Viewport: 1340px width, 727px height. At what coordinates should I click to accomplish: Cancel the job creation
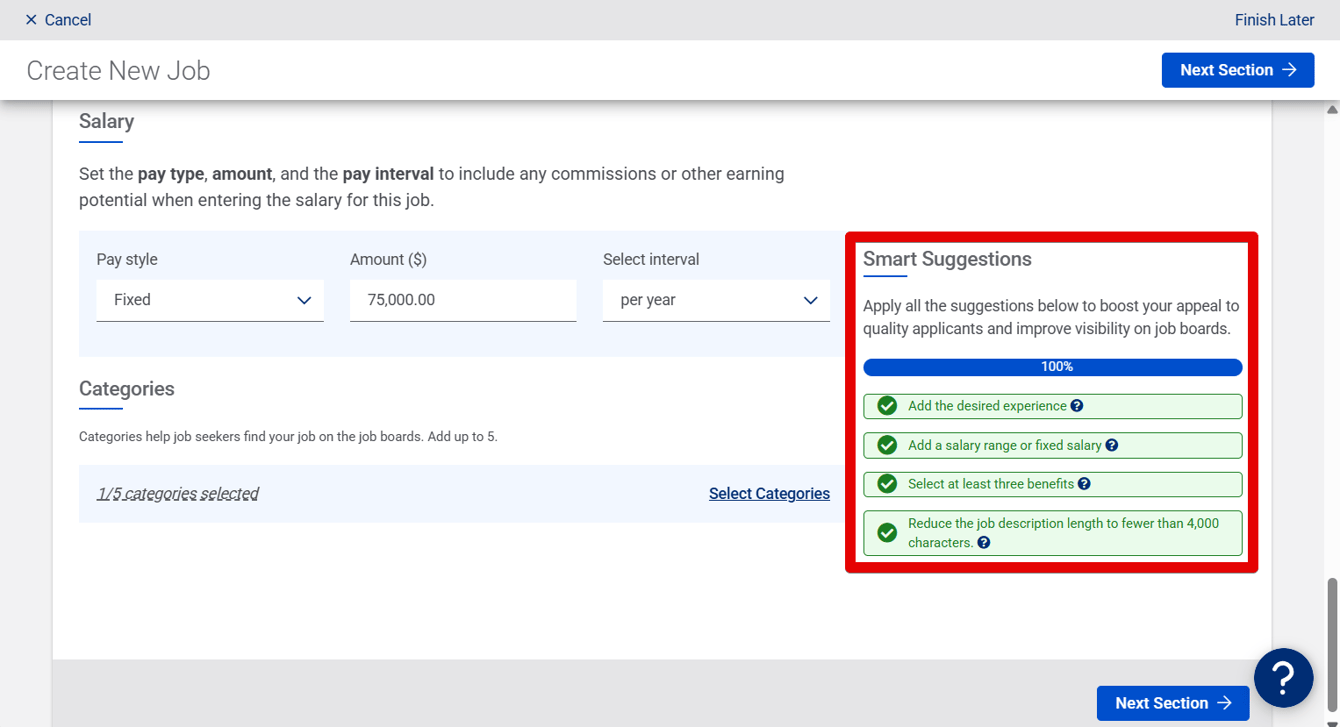(x=58, y=20)
